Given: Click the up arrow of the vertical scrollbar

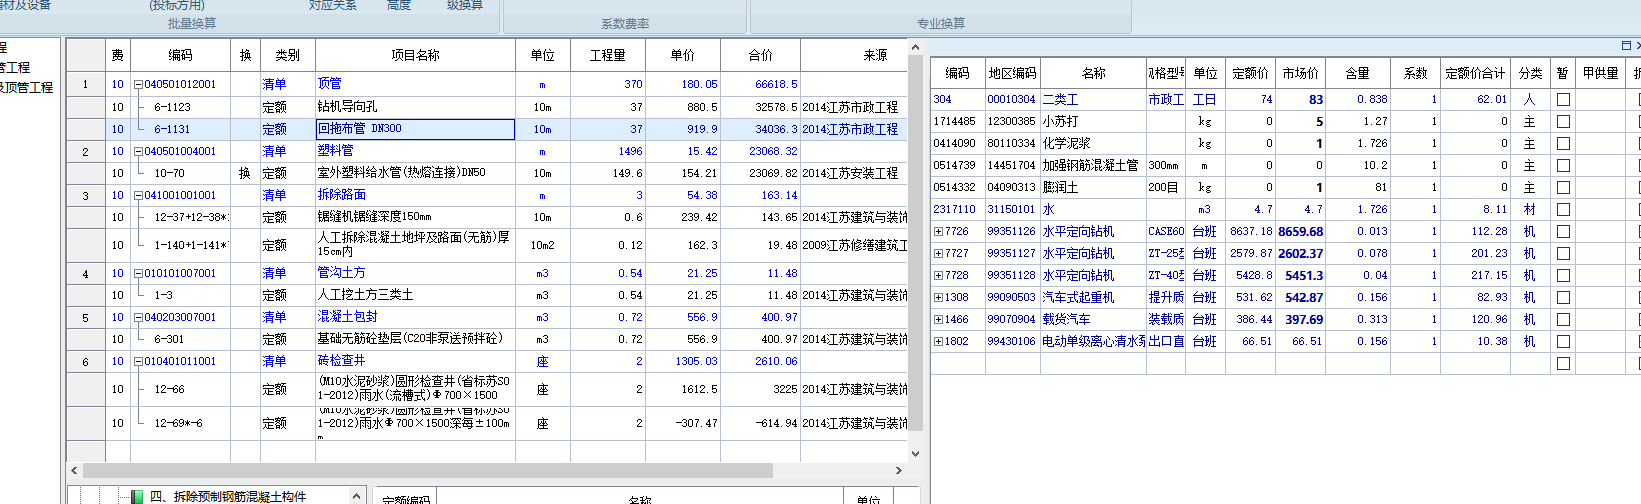Looking at the screenshot, I should (x=915, y=47).
